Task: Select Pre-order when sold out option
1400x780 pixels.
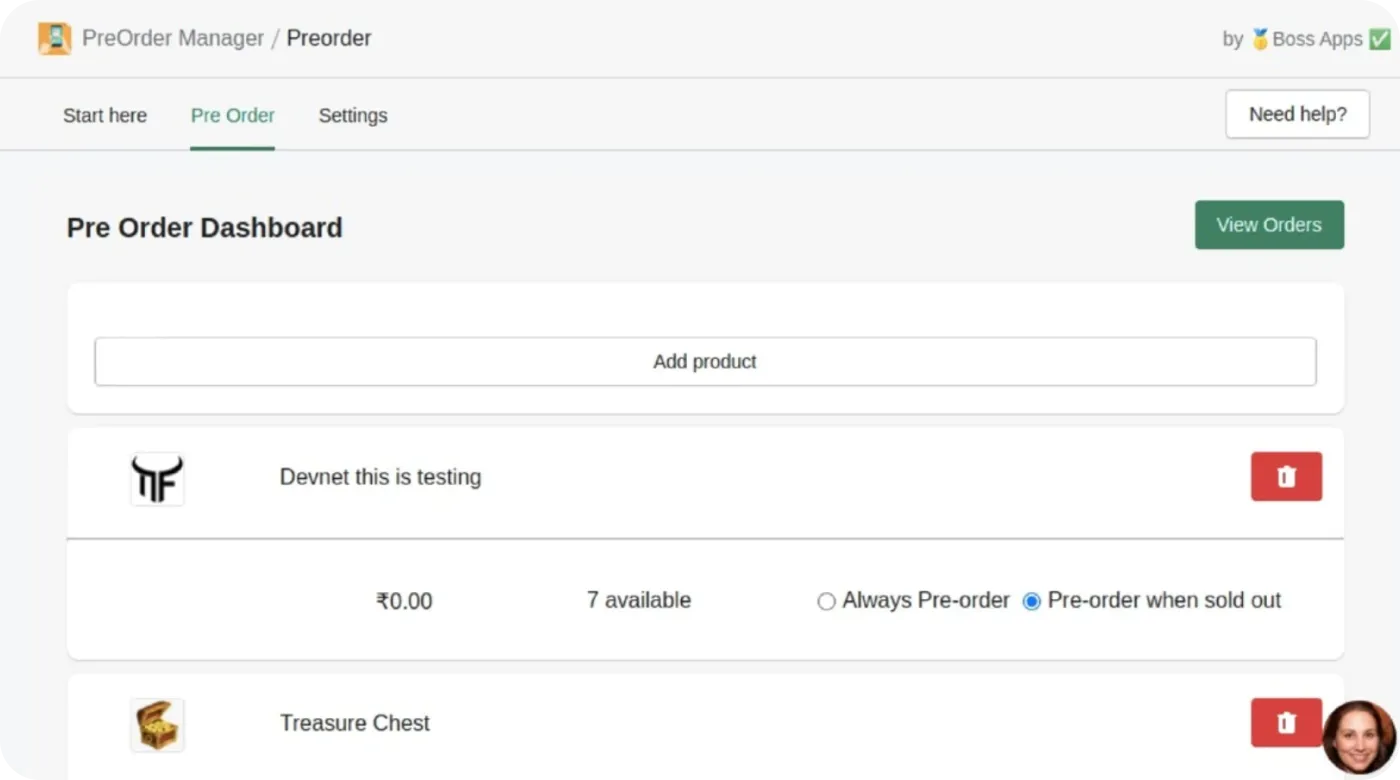Action: click(x=1032, y=601)
